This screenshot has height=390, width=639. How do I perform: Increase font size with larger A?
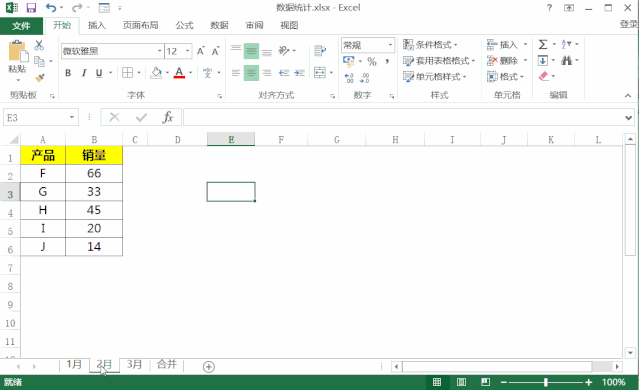tap(201, 51)
